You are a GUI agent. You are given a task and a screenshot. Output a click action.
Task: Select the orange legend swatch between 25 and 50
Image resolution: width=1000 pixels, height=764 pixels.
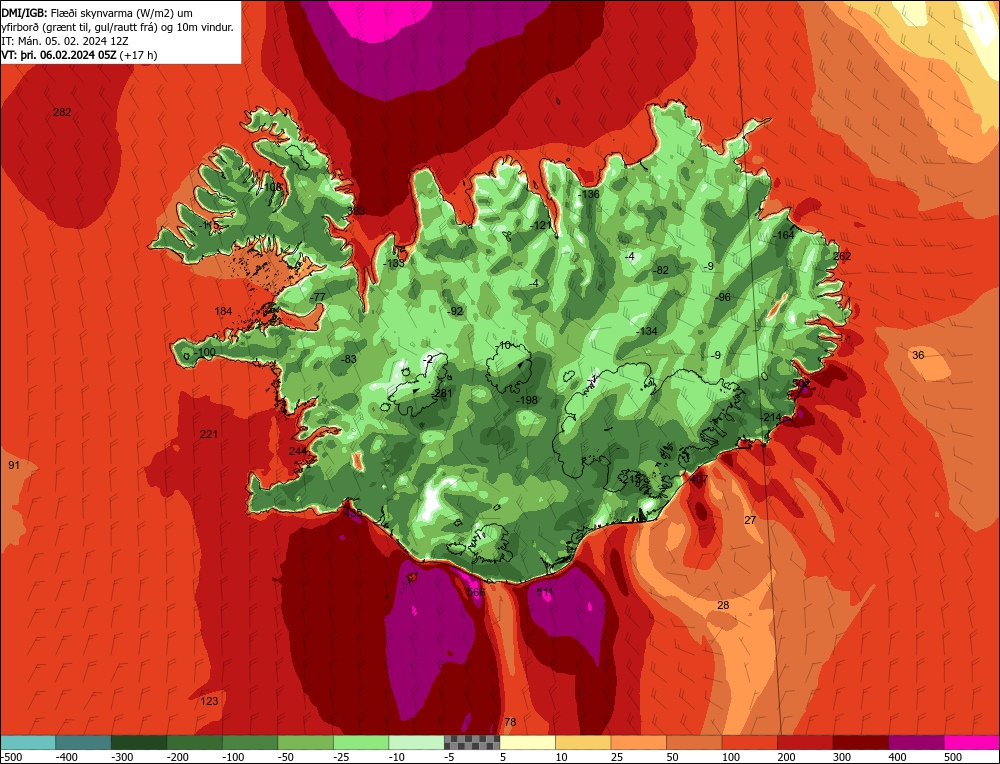[638, 742]
